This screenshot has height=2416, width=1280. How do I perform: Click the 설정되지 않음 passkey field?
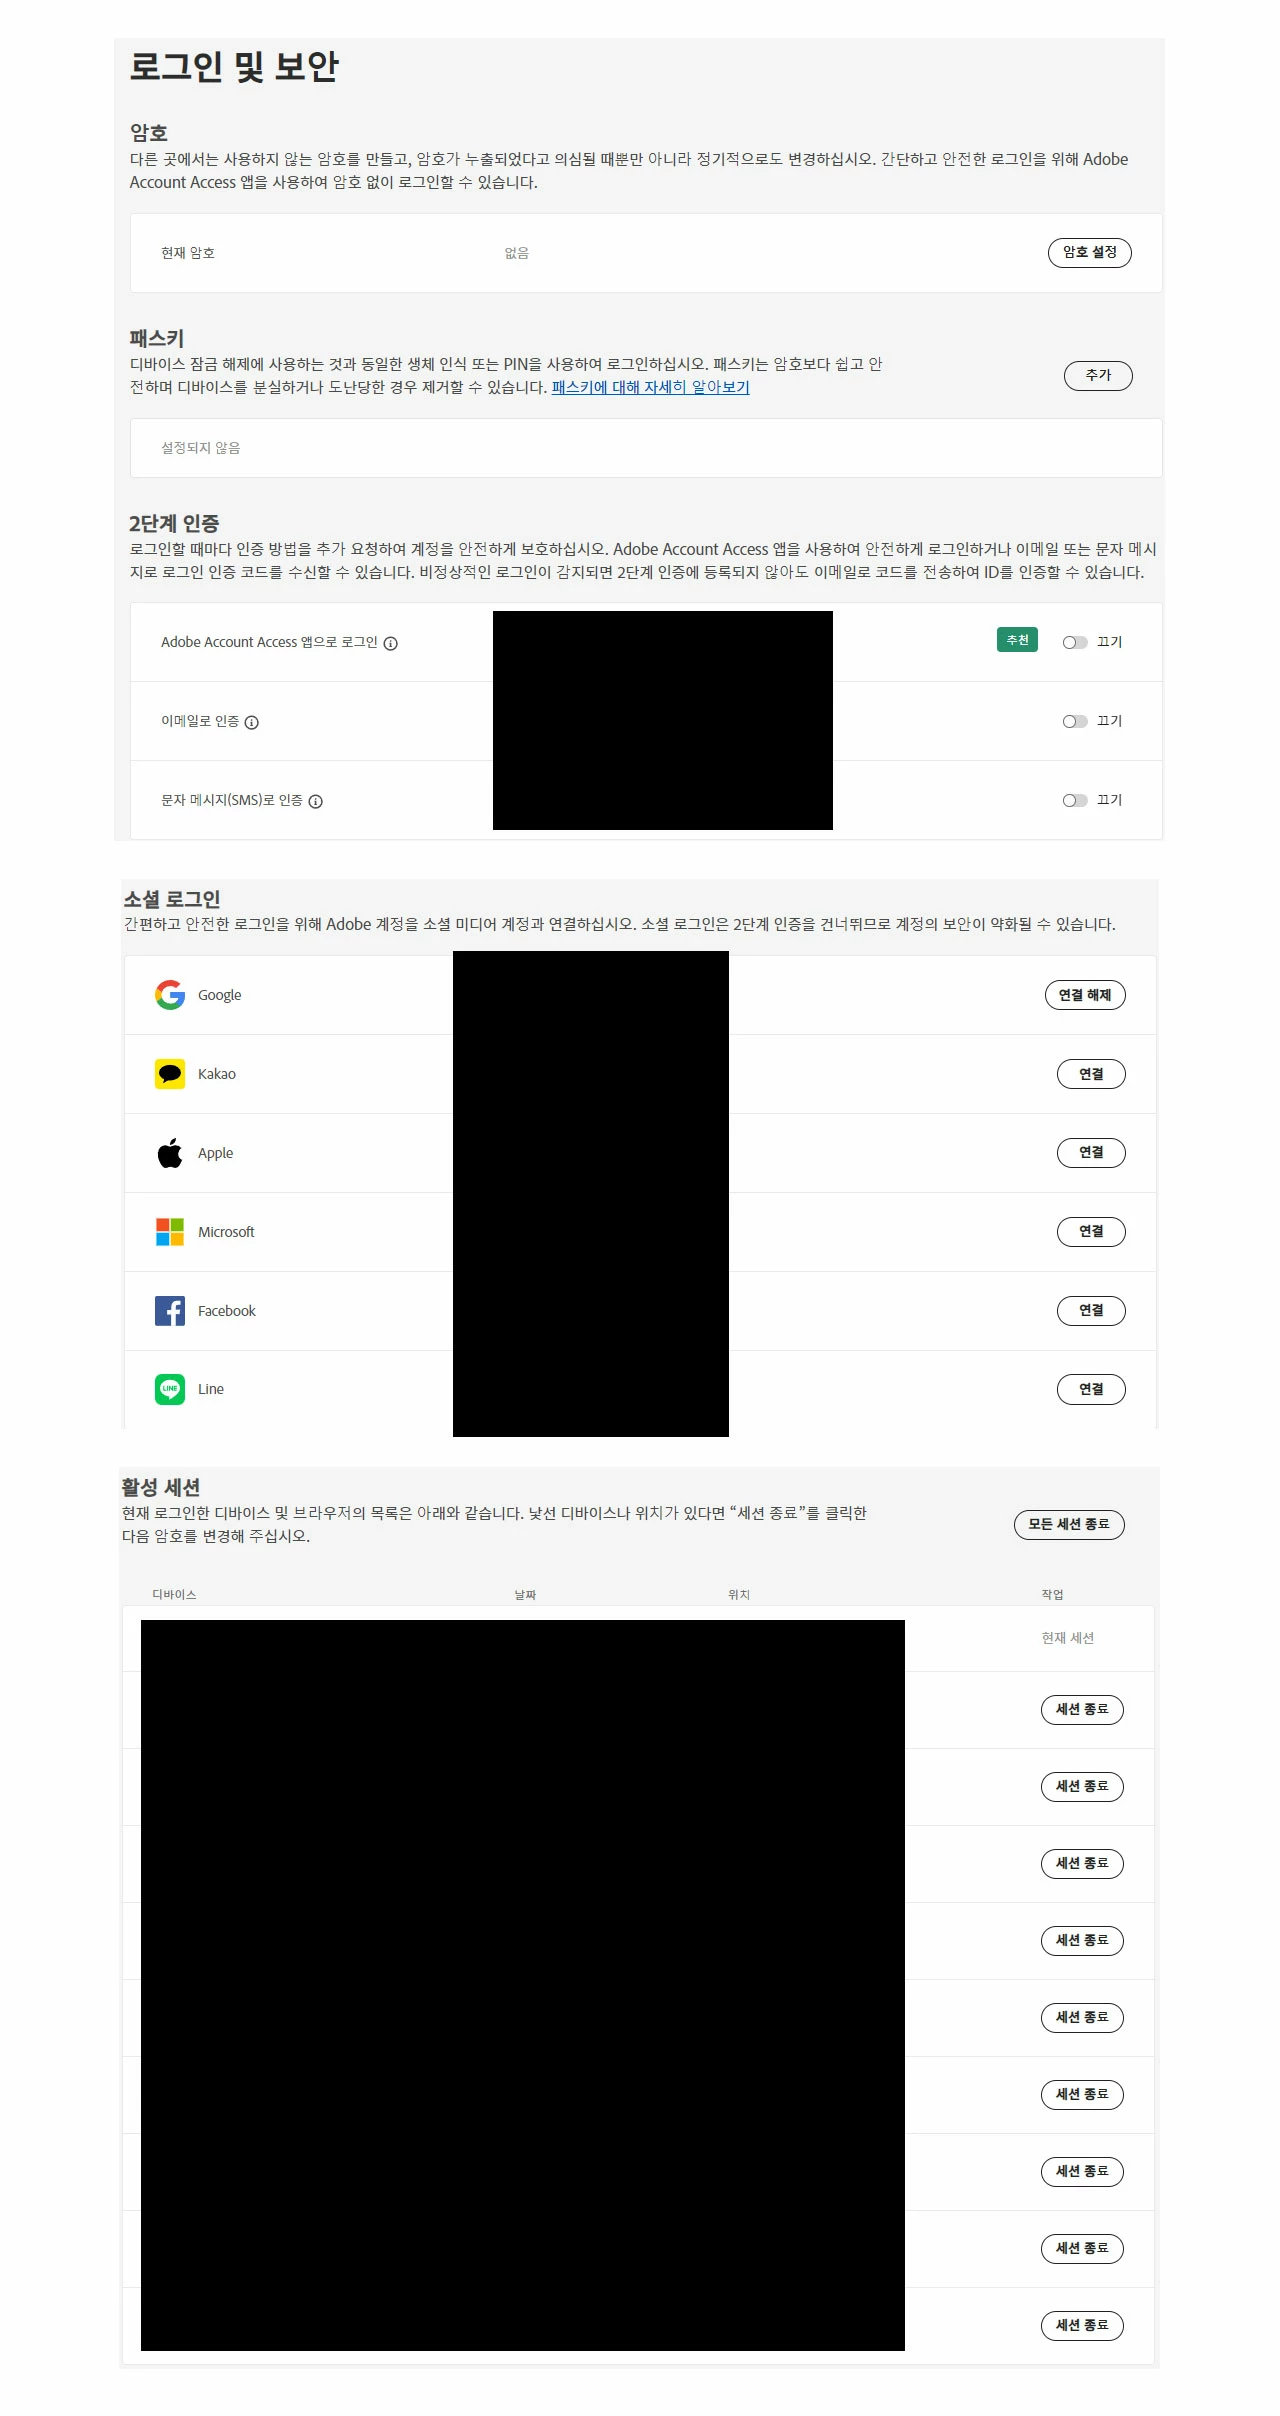click(x=646, y=448)
